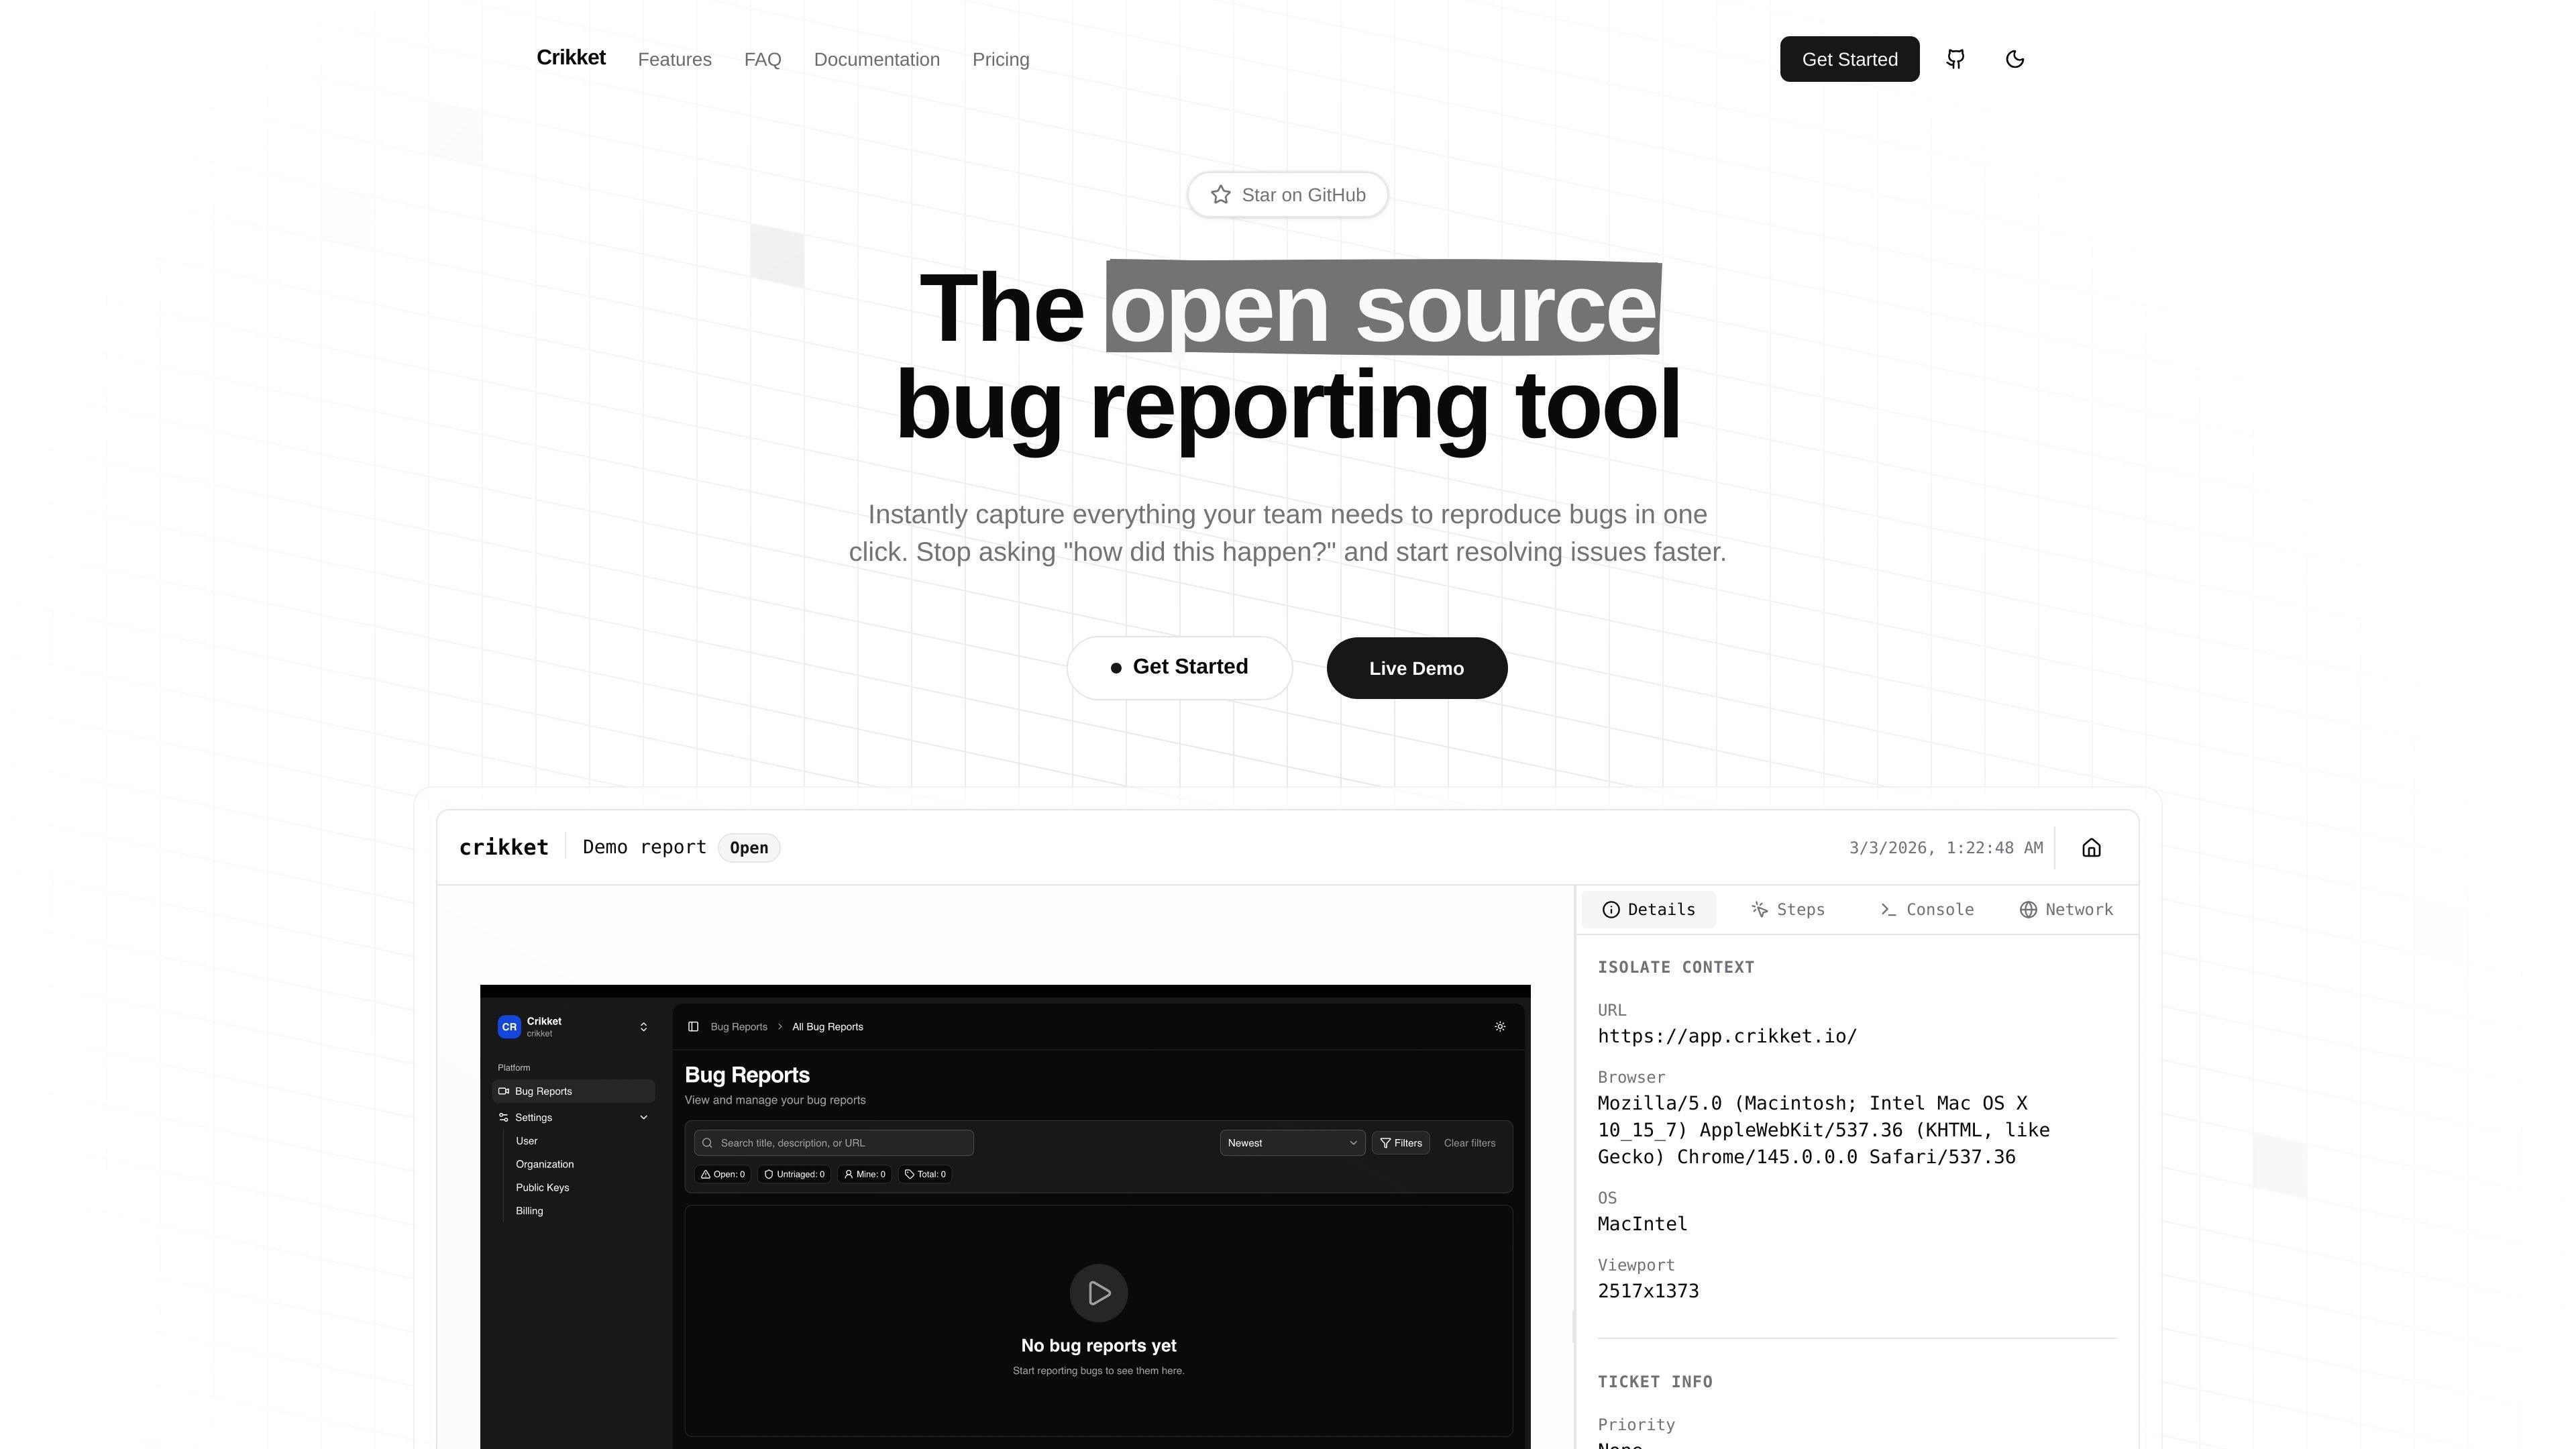The image size is (2576, 1449).
Task: Select Settings in the app sidebar
Action: click(x=574, y=1117)
